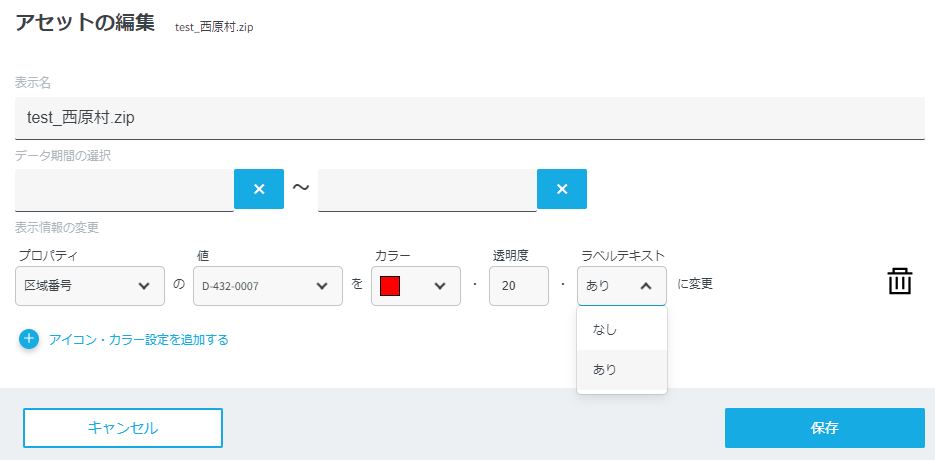935x460 pixels.
Task: Click アイコン・カラー設定を追加する link
Action: (139, 340)
